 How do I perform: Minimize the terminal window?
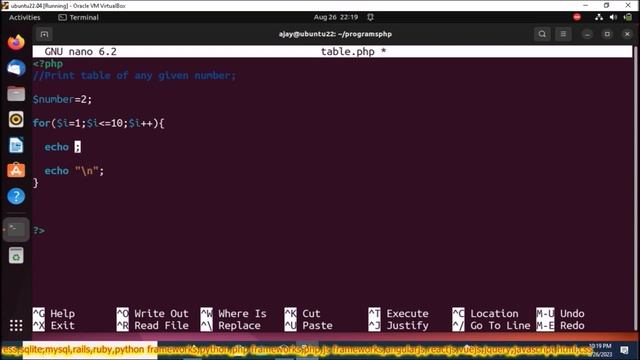587,34
